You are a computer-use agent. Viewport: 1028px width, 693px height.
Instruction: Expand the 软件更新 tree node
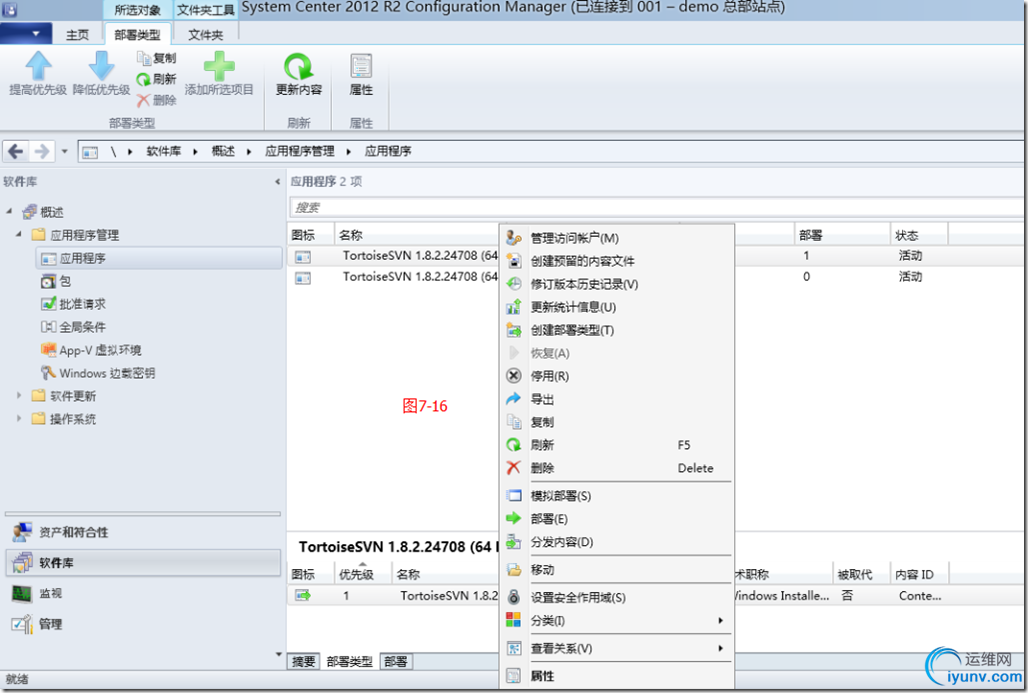pyautogui.click(x=19, y=395)
